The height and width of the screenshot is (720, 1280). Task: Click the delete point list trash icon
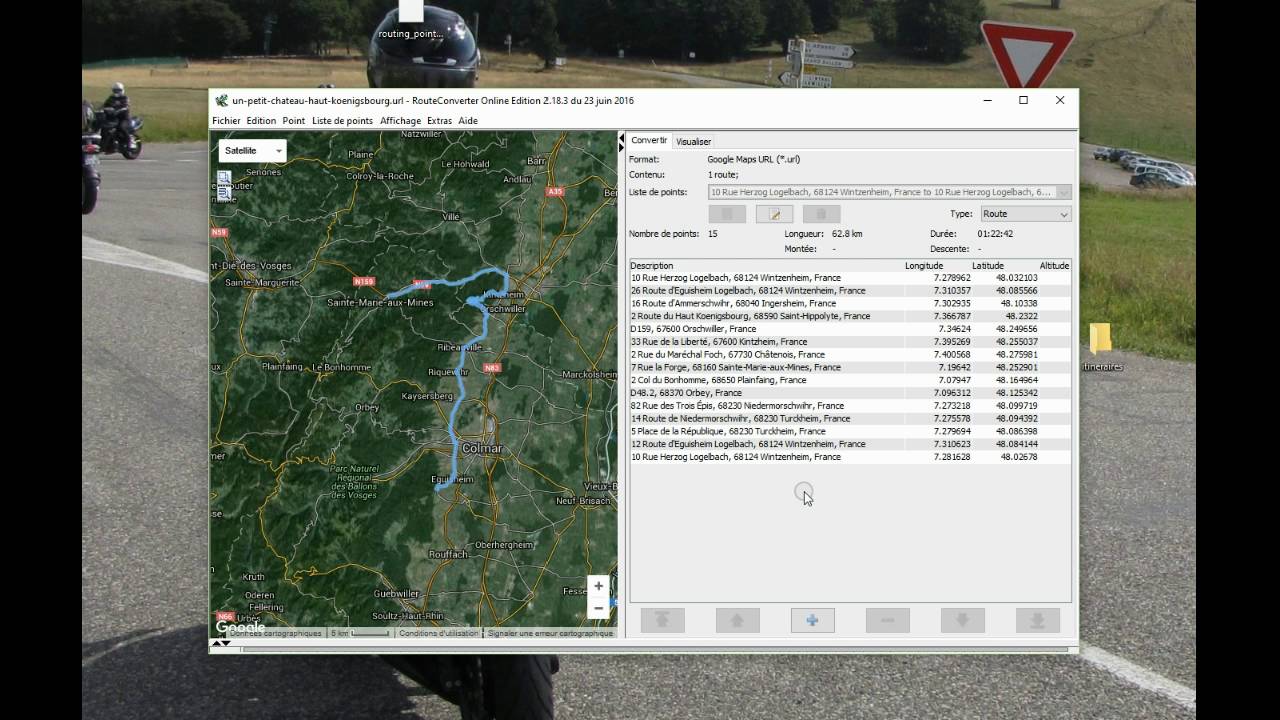click(821, 214)
